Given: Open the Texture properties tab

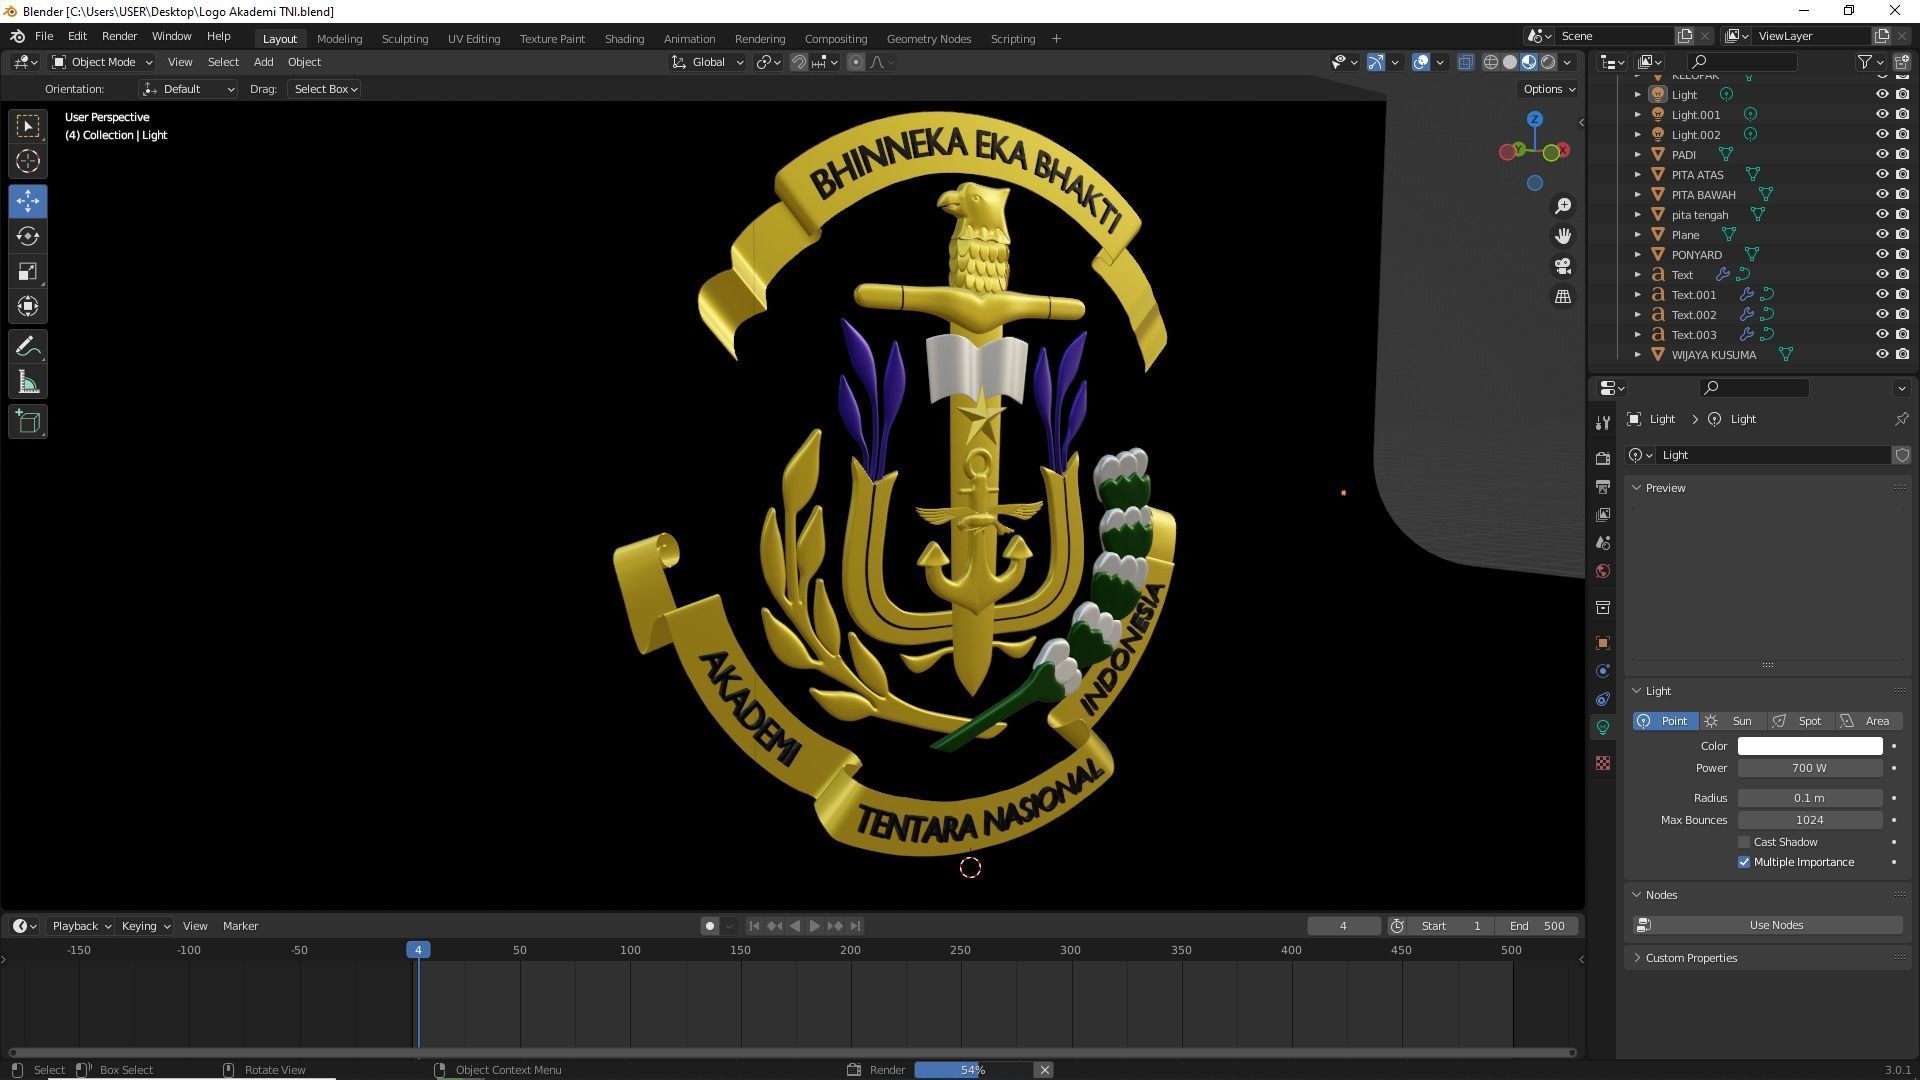Looking at the screenshot, I should (x=1603, y=763).
